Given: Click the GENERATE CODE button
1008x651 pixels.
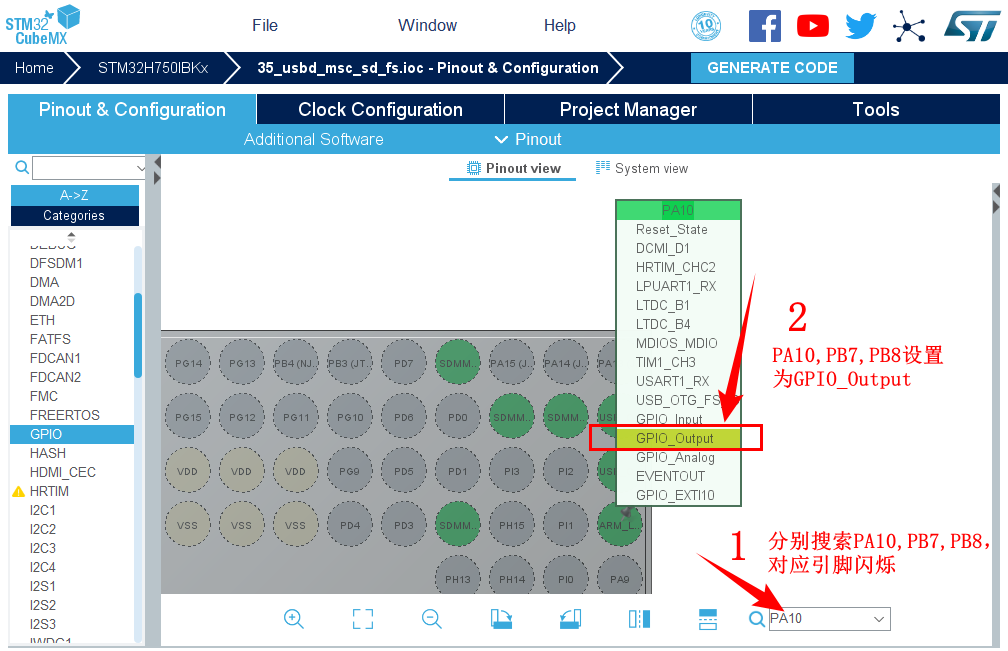Looking at the screenshot, I should [x=772, y=68].
